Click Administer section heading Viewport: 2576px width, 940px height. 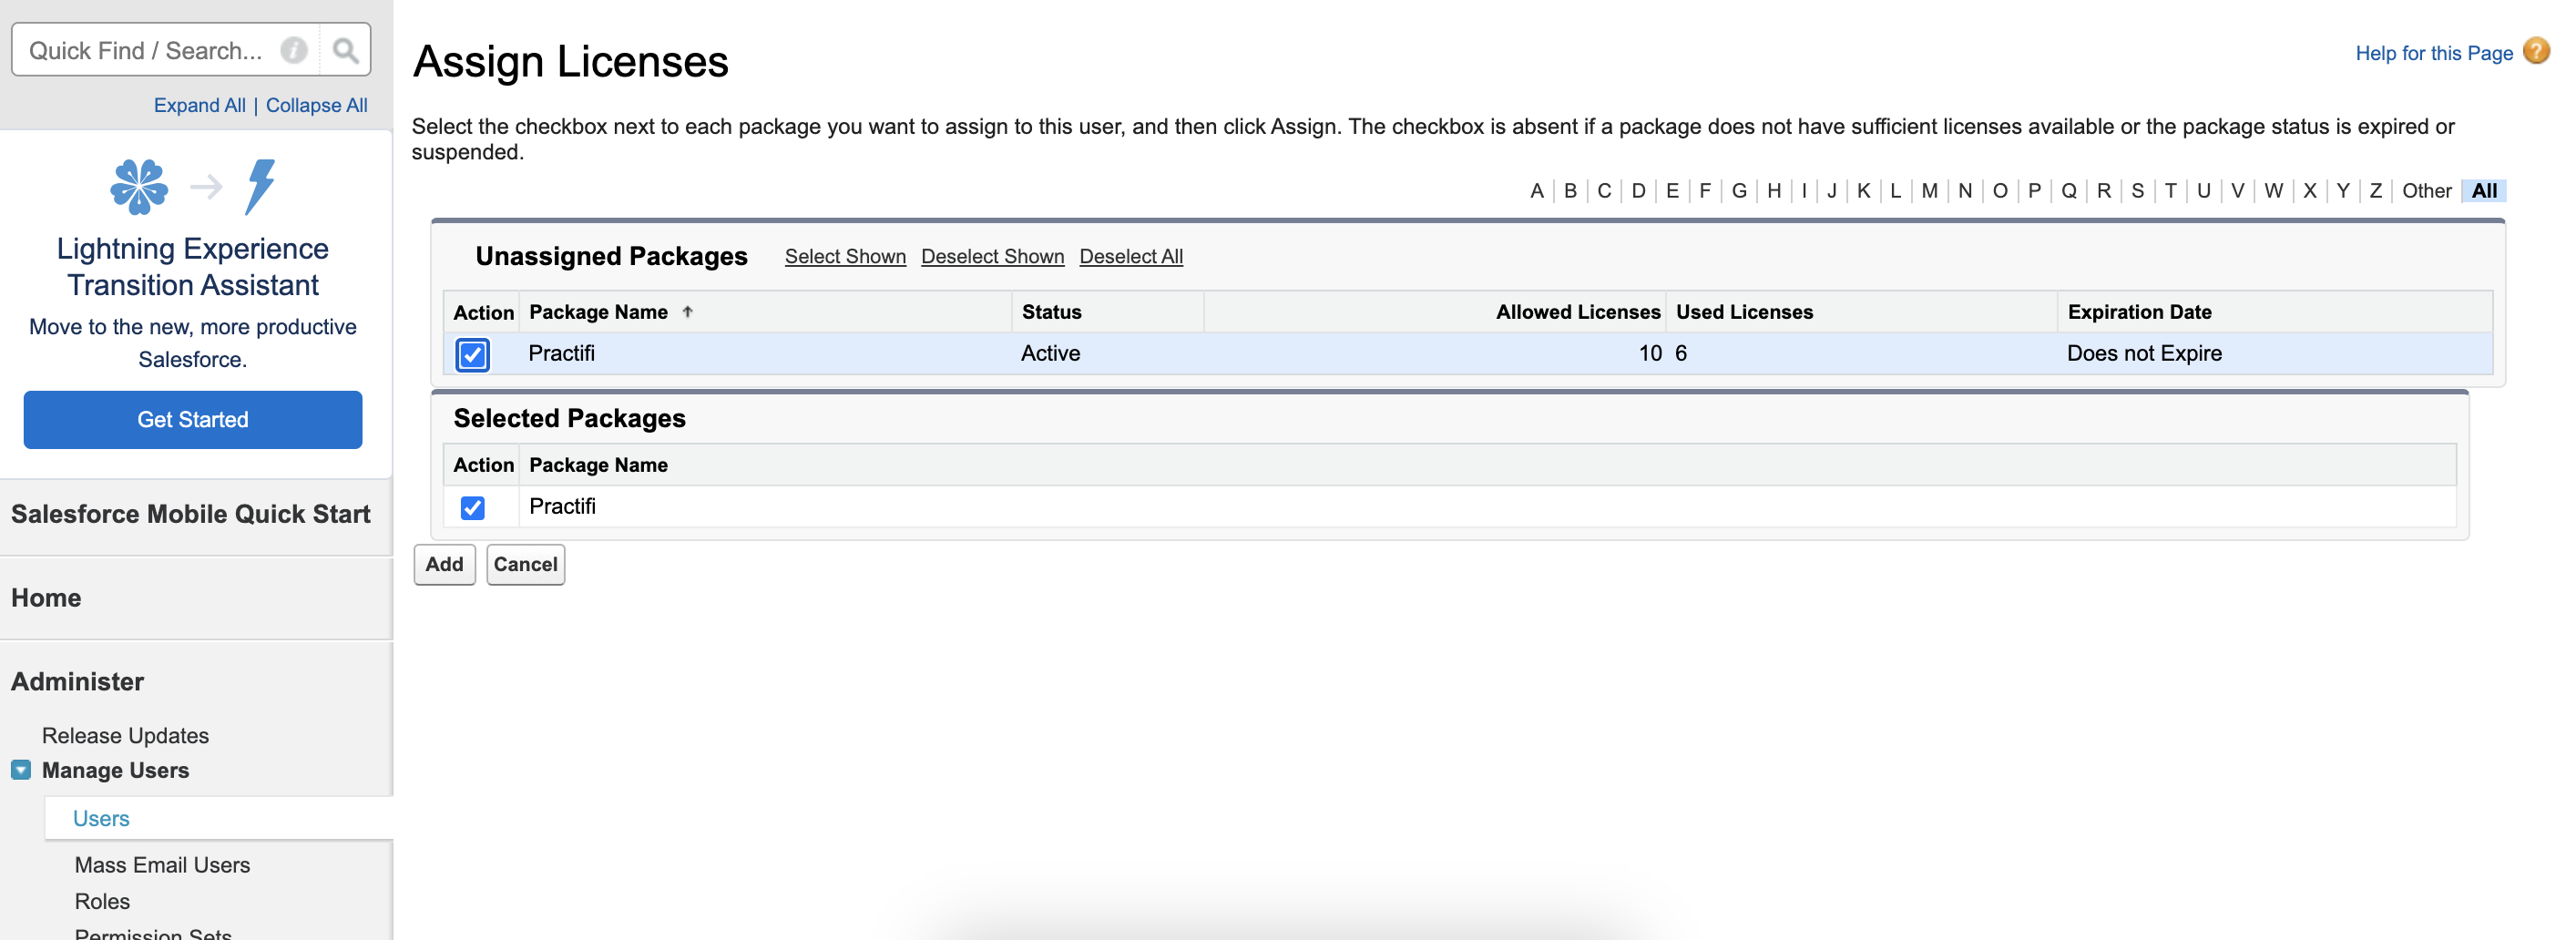(x=77, y=682)
